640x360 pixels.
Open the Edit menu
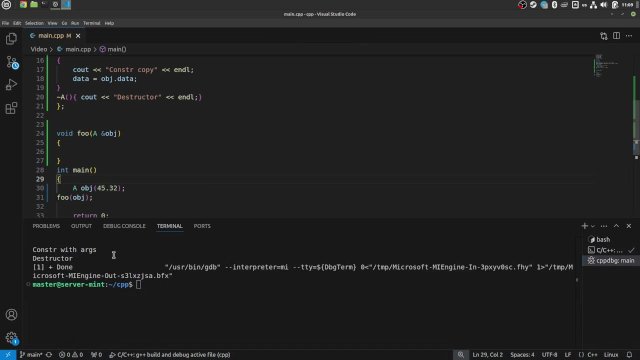[x=17, y=23]
